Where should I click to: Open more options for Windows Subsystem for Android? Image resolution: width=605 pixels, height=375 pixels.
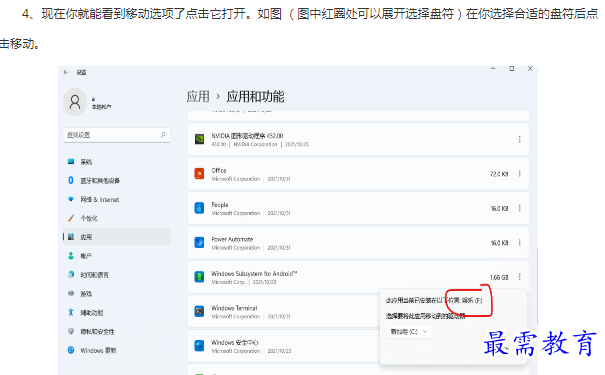(520, 277)
